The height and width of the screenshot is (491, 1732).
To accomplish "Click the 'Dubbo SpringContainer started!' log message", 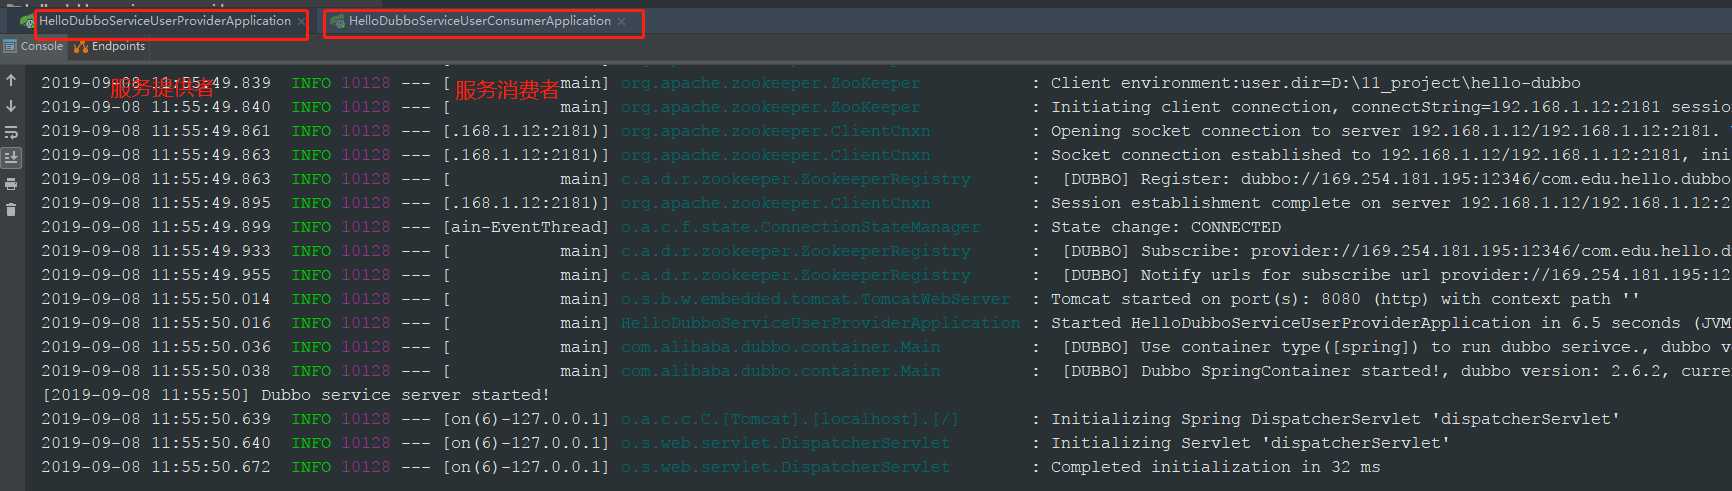I will pyautogui.click(x=1396, y=371).
